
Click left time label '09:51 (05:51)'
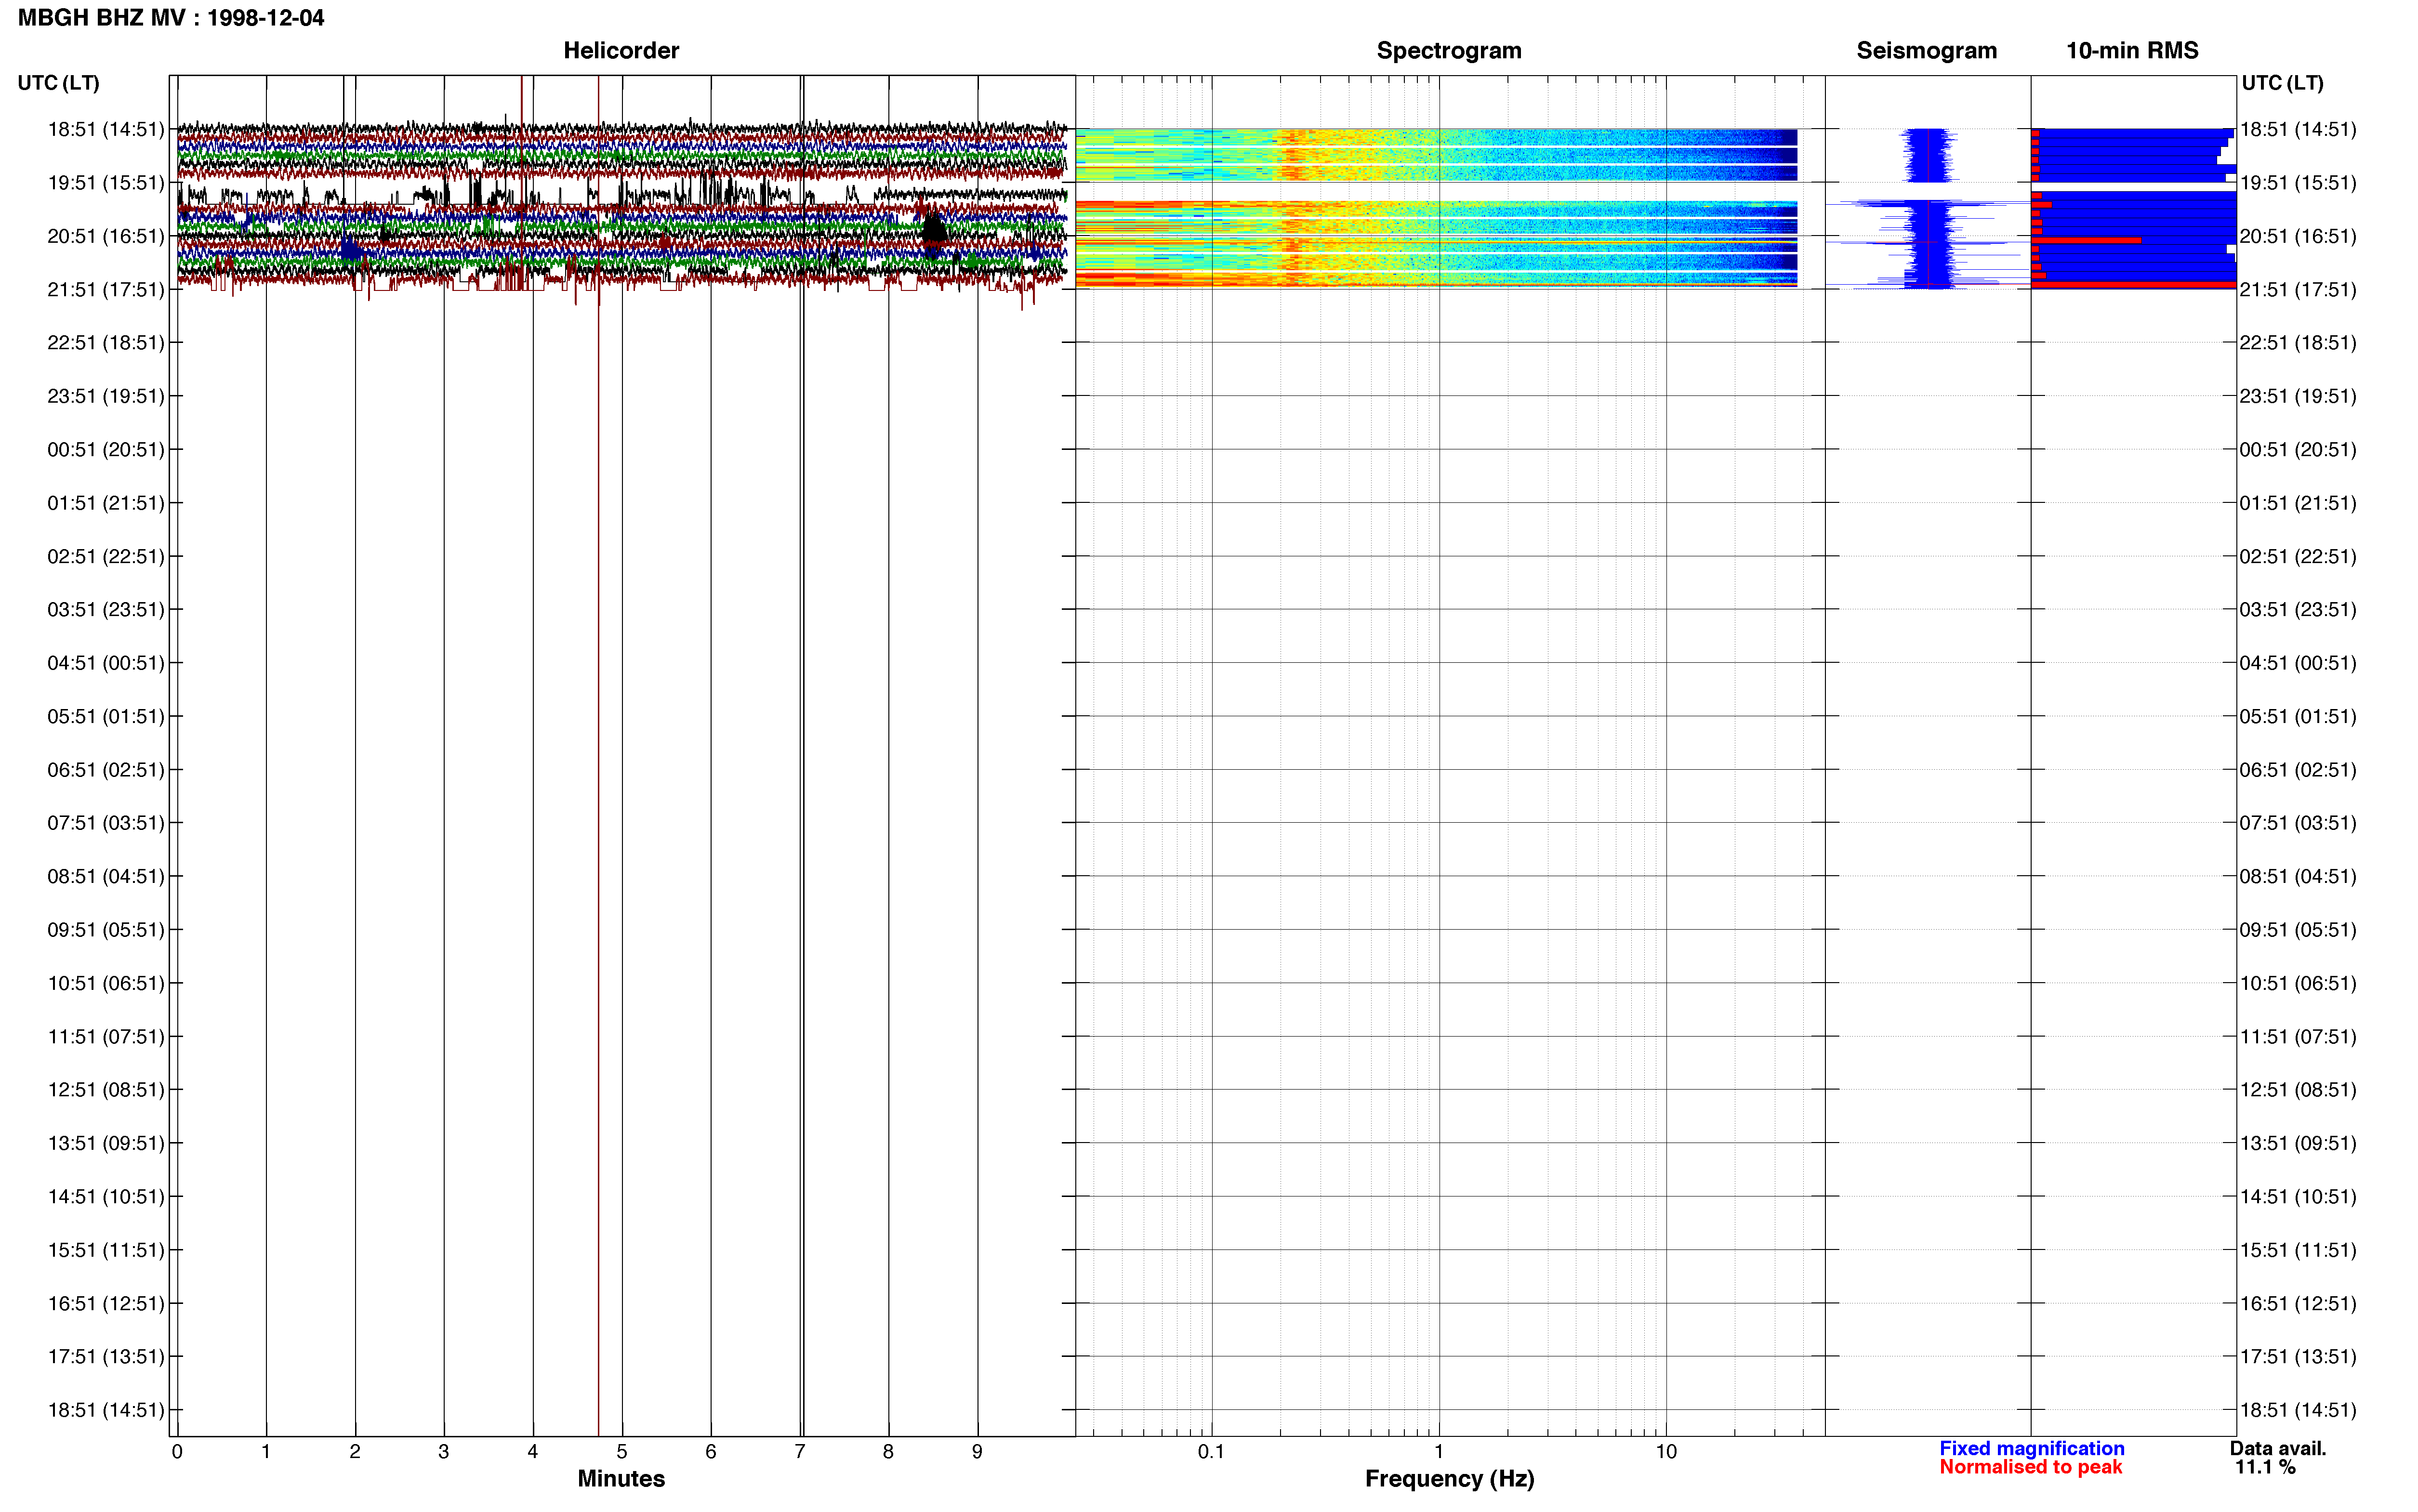[106, 929]
